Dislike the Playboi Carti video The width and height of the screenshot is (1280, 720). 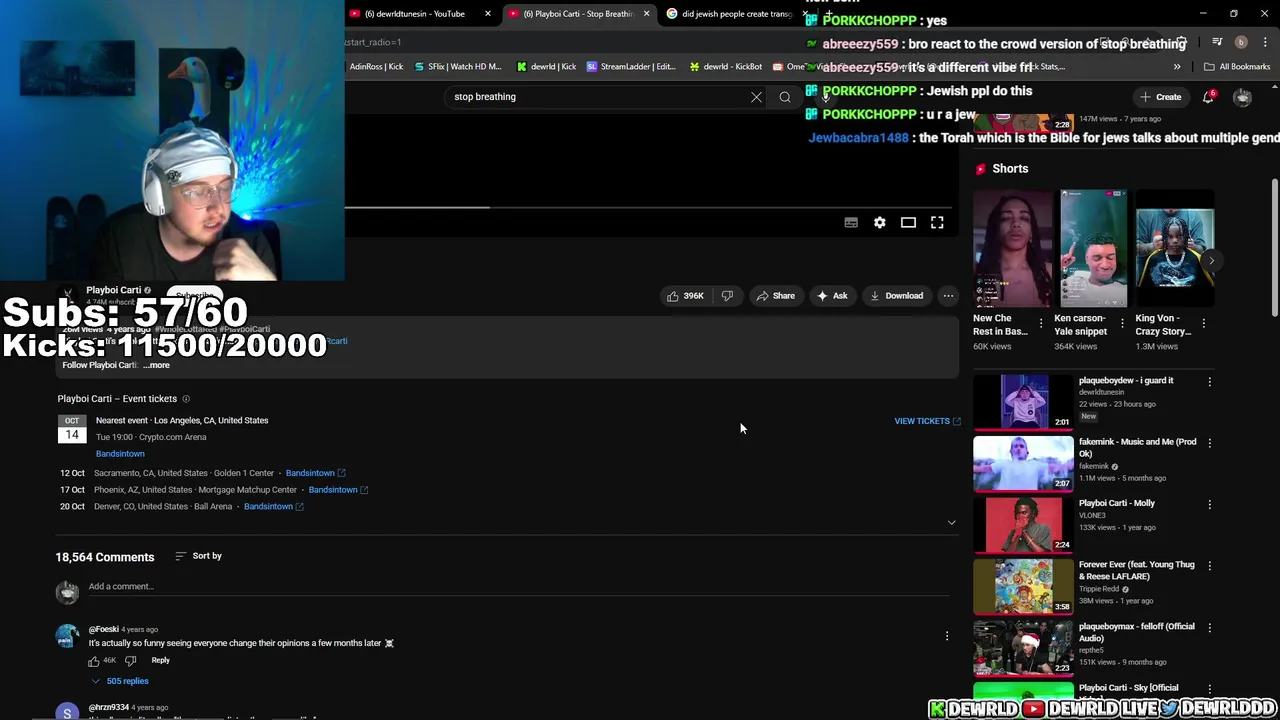click(727, 296)
